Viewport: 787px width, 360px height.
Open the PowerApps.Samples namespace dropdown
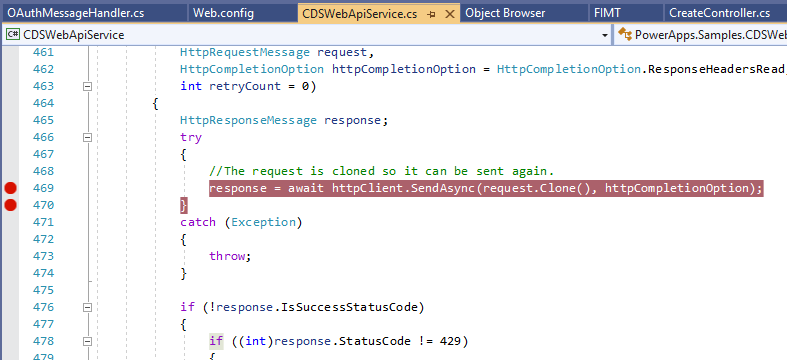pos(710,35)
